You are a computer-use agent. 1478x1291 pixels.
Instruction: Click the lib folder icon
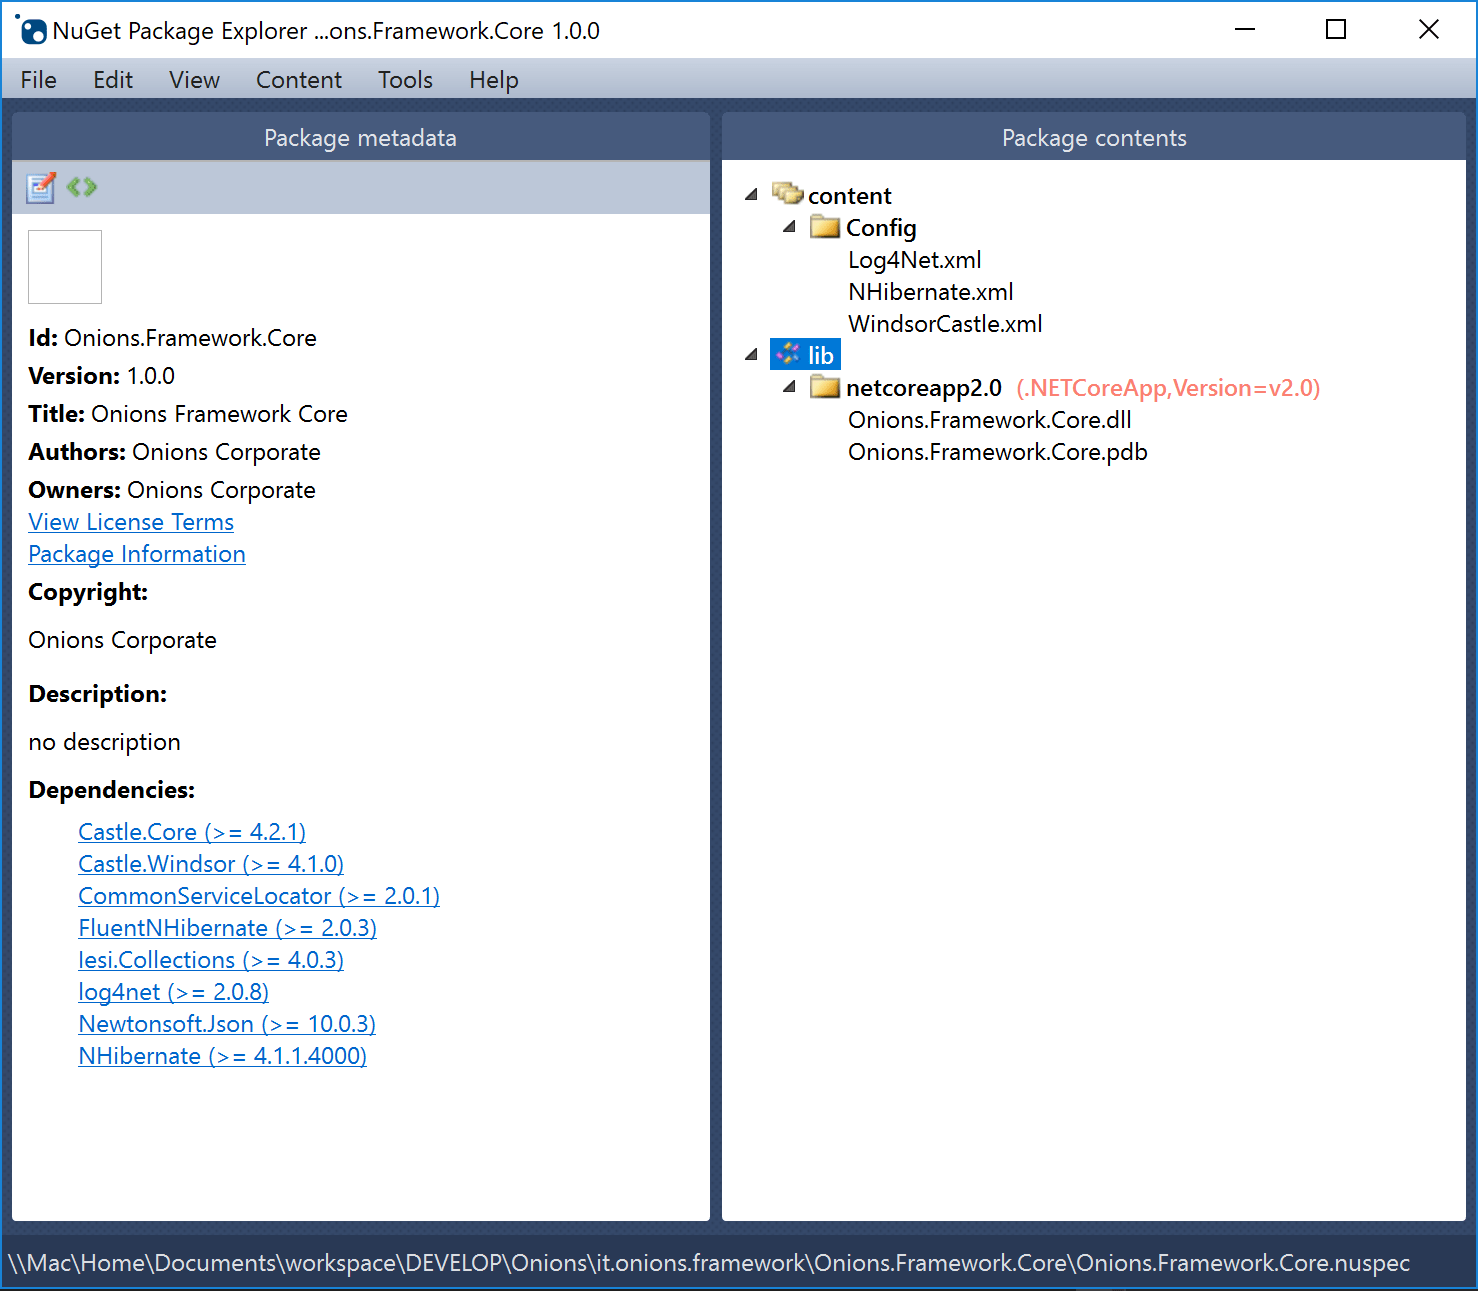[788, 354]
